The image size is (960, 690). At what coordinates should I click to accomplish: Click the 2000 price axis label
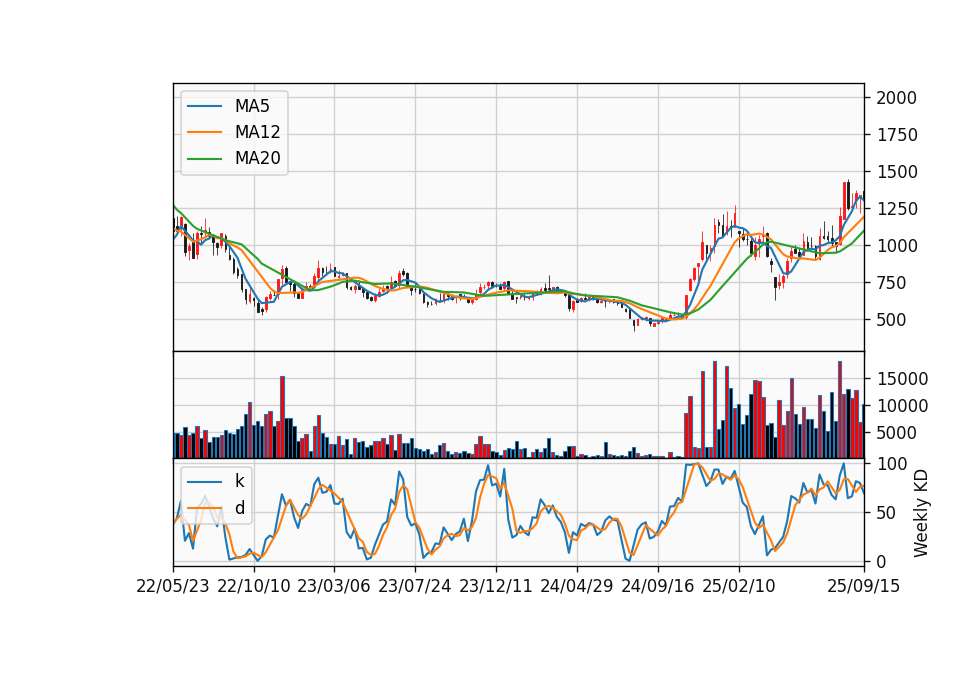click(x=896, y=98)
